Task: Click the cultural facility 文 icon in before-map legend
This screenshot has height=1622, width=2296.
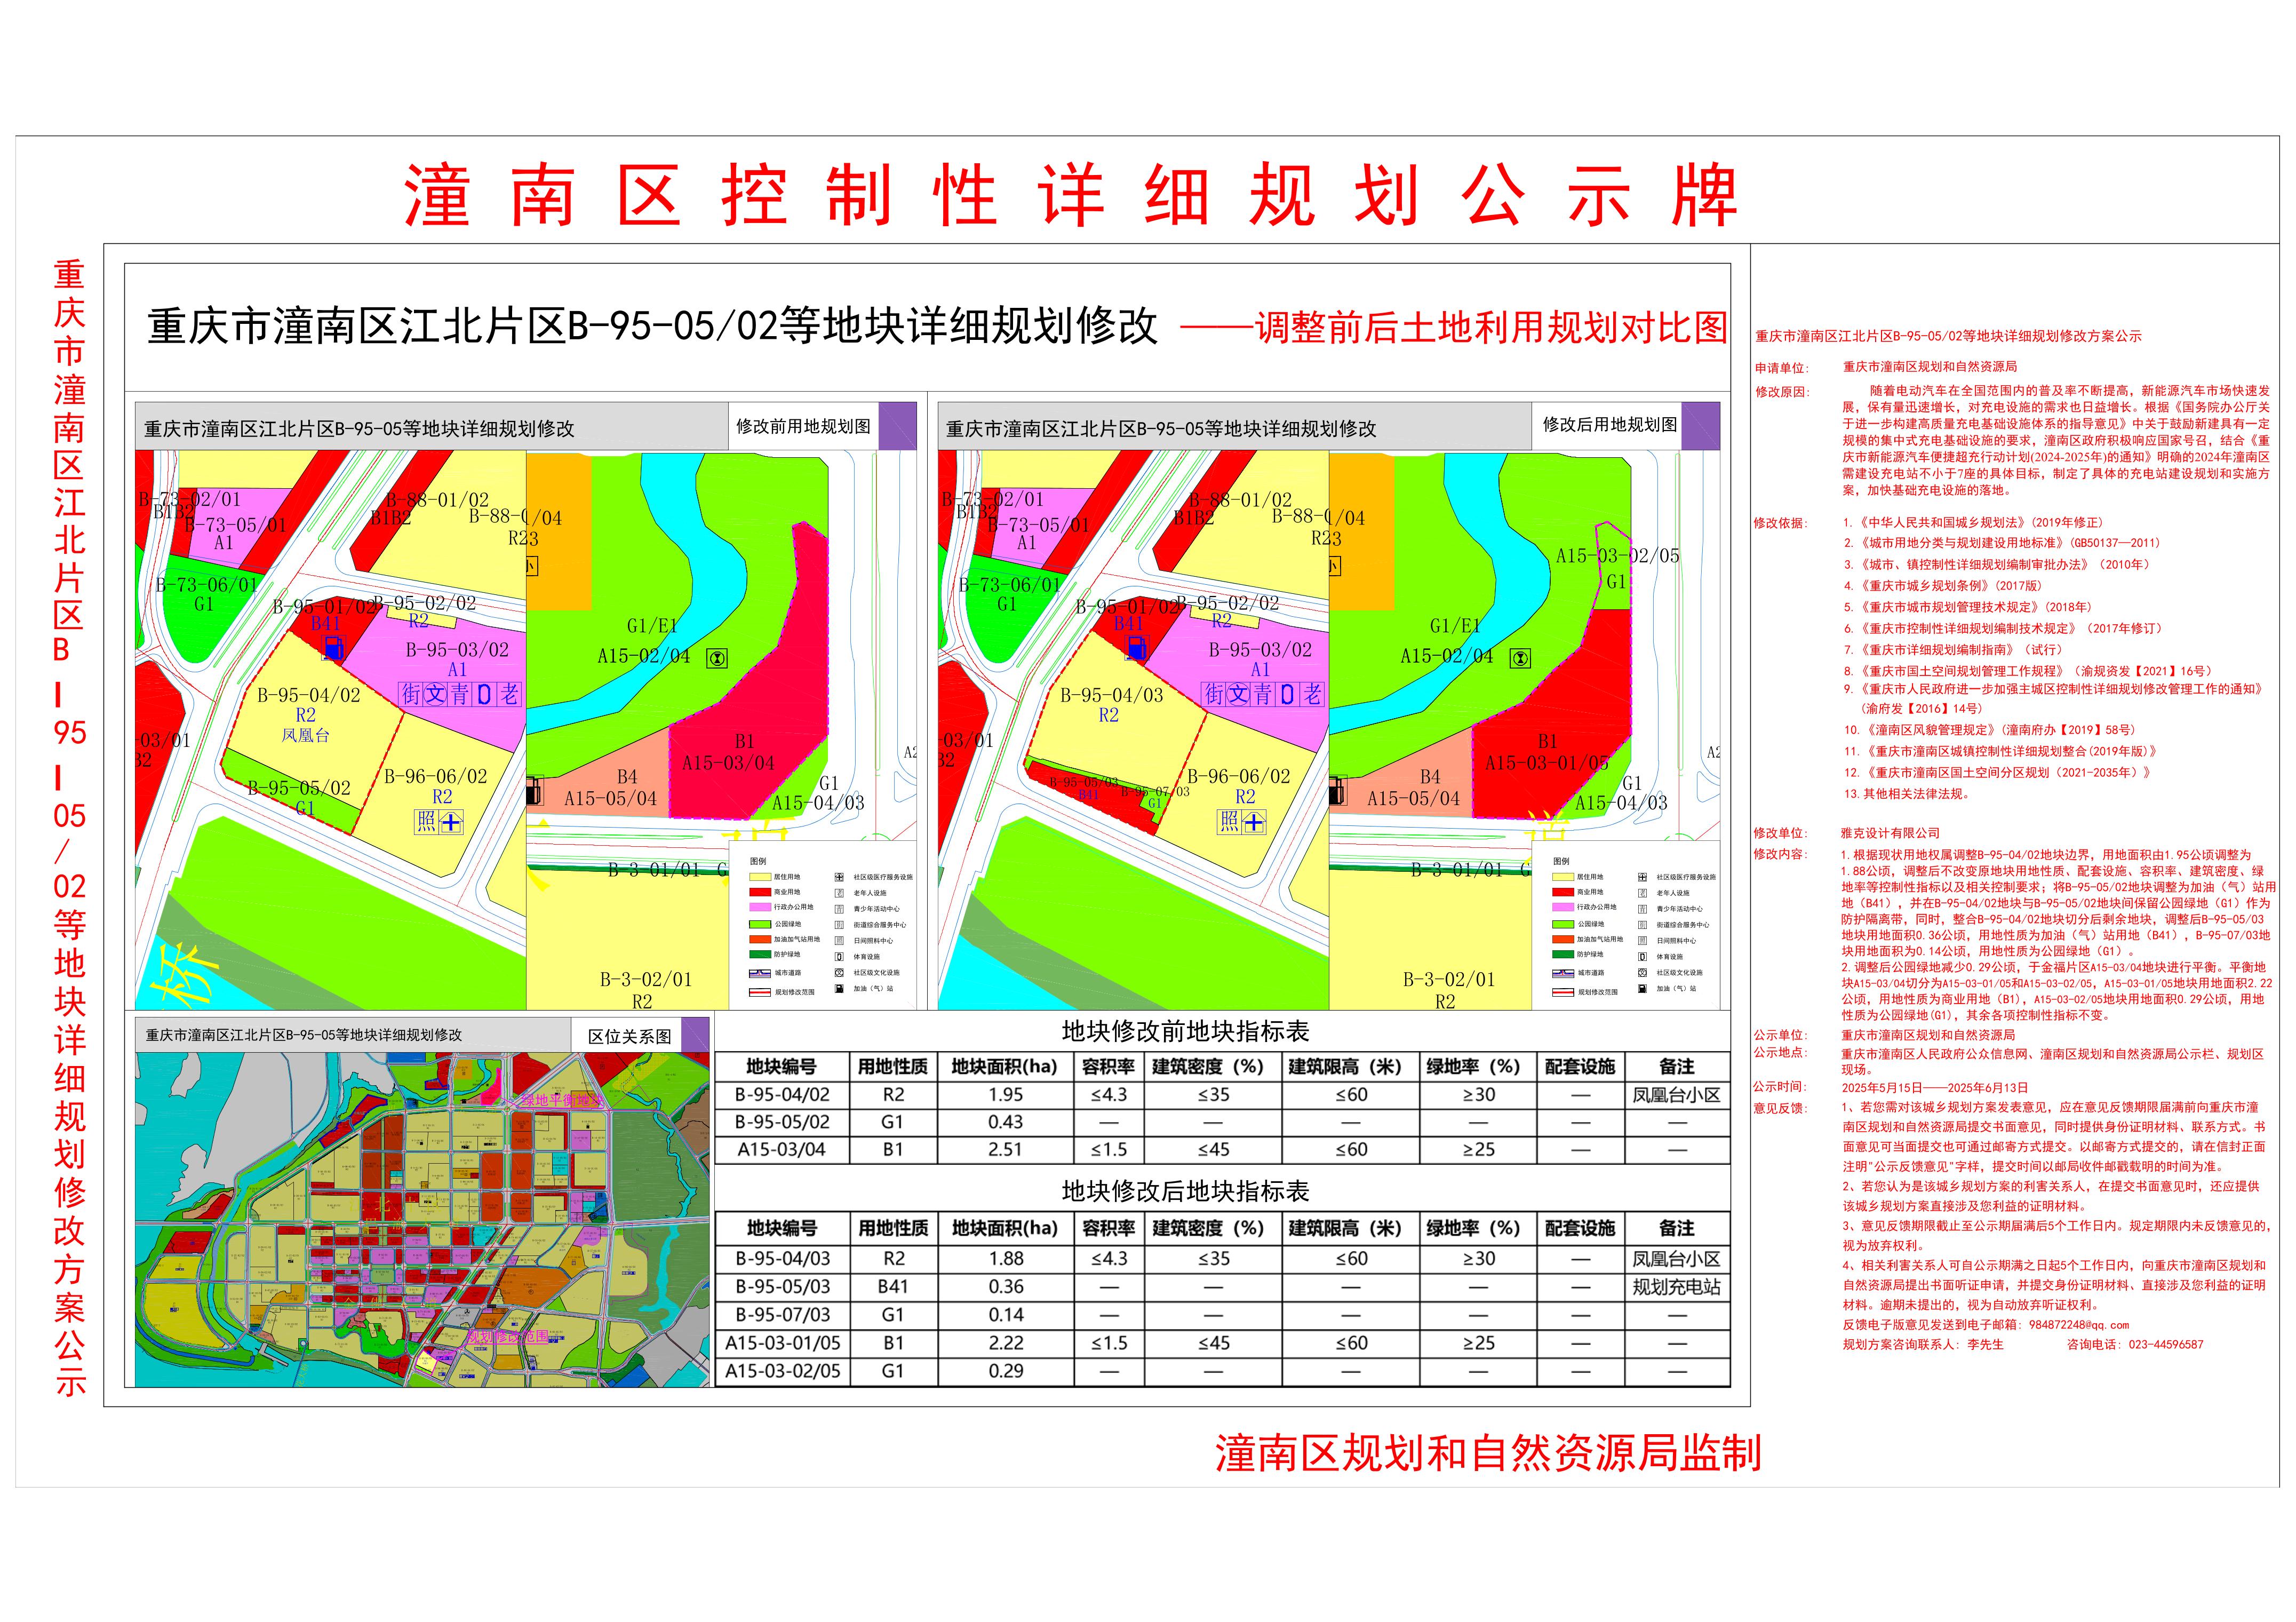Action: pos(839,973)
